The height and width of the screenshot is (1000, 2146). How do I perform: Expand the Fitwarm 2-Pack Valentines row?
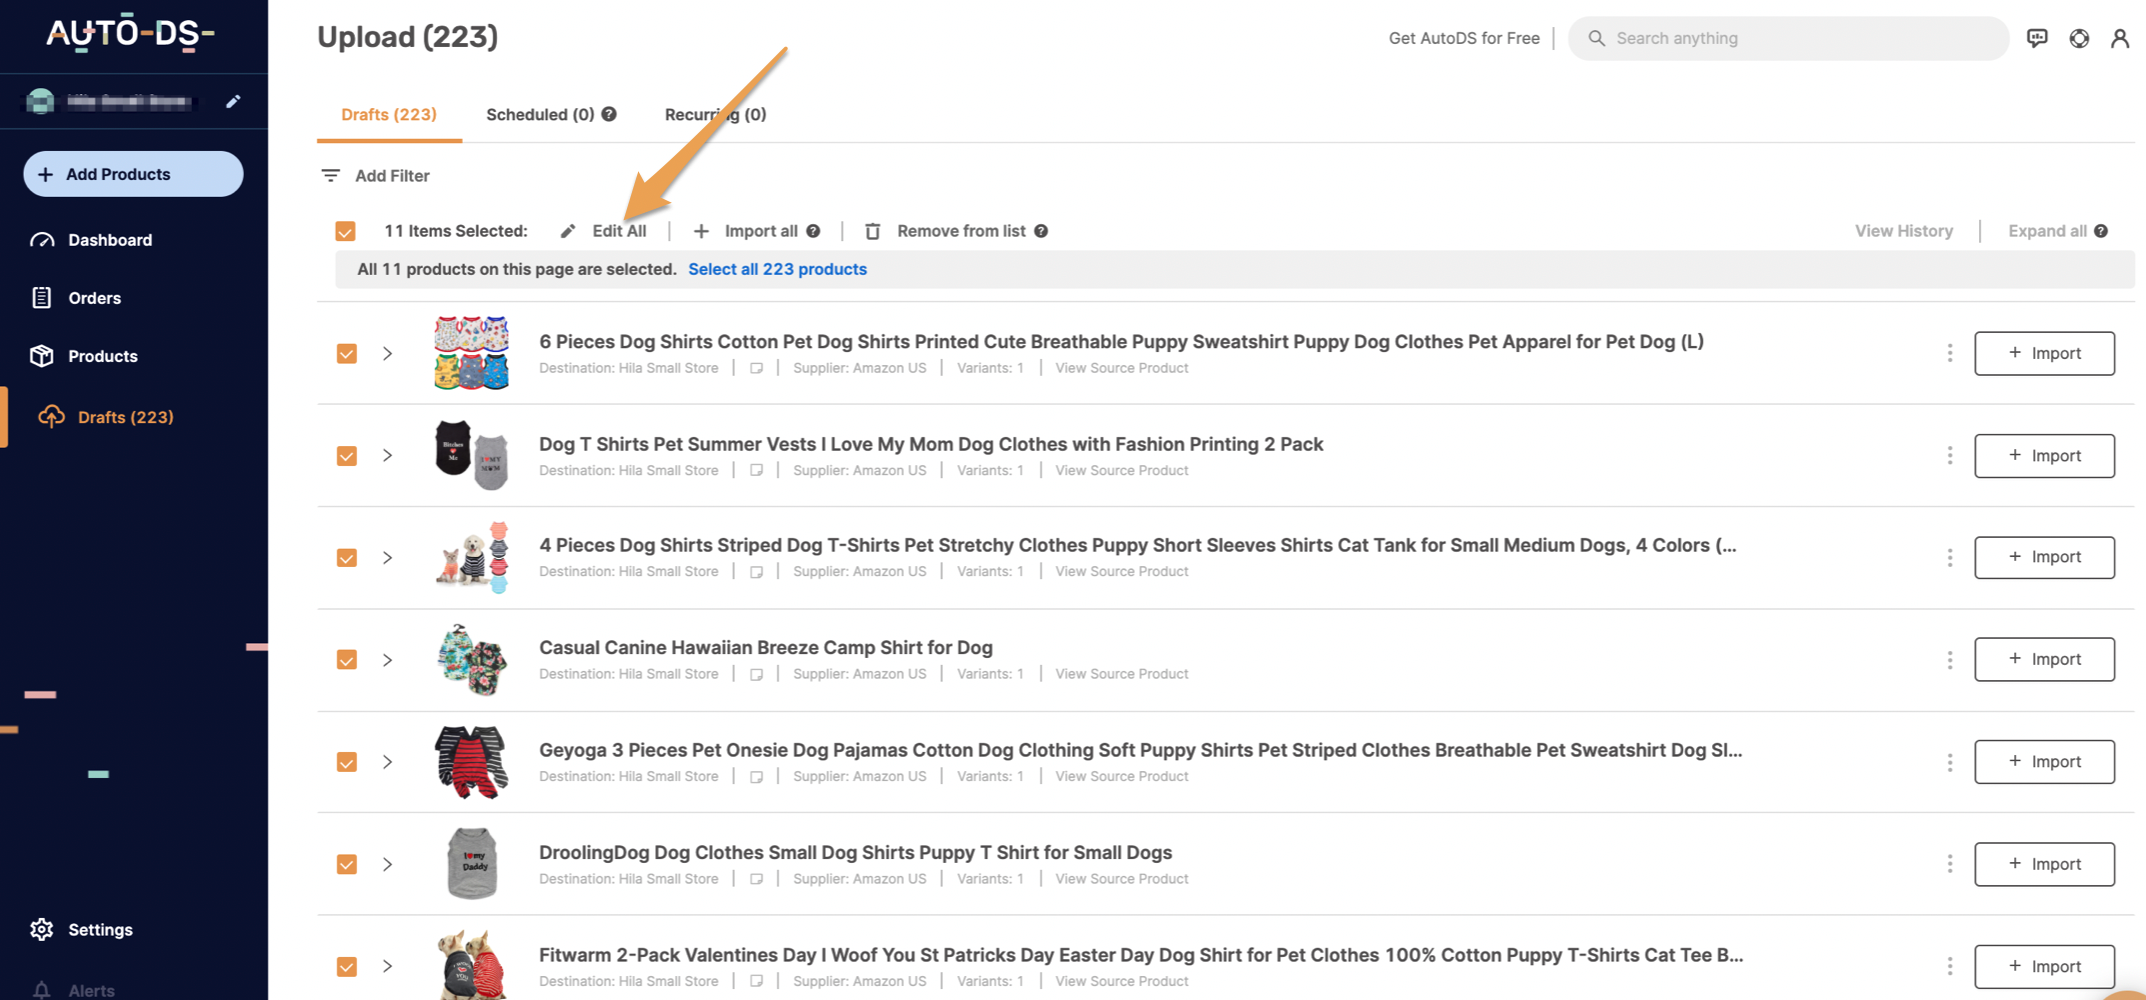pos(387,966)
